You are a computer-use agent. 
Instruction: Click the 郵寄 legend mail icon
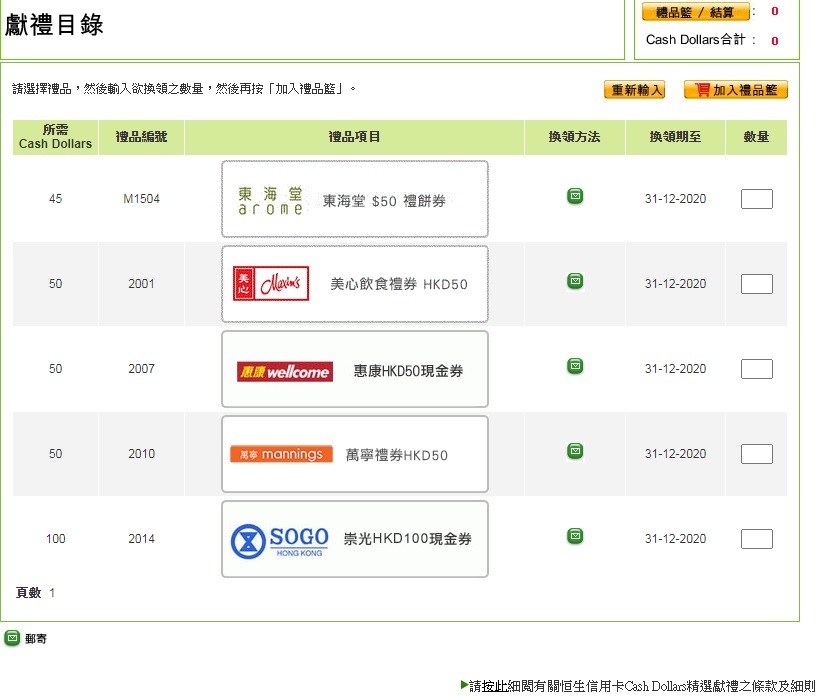pos(12,638)
